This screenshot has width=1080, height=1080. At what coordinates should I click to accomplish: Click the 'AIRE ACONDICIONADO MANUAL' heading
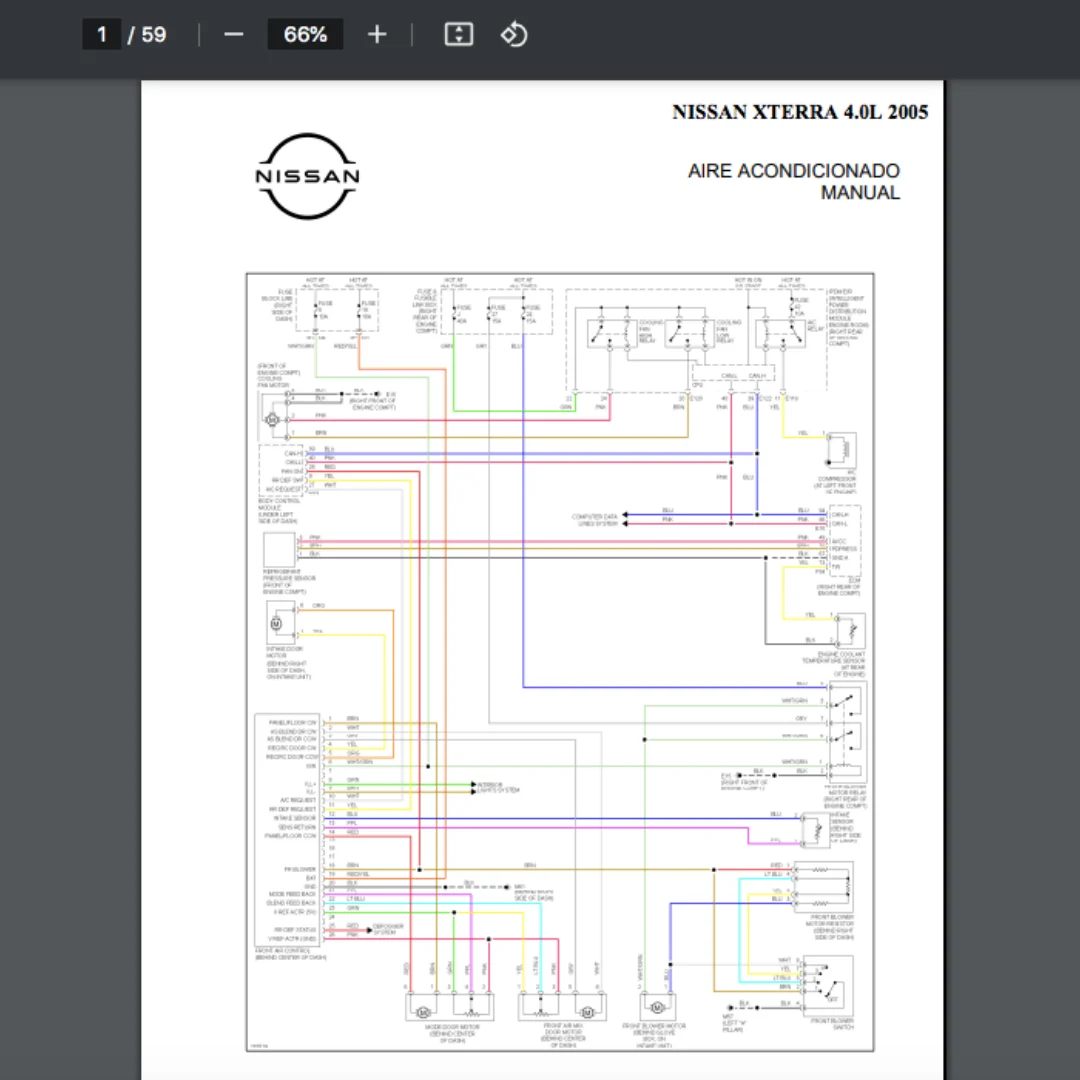[793, 181]
